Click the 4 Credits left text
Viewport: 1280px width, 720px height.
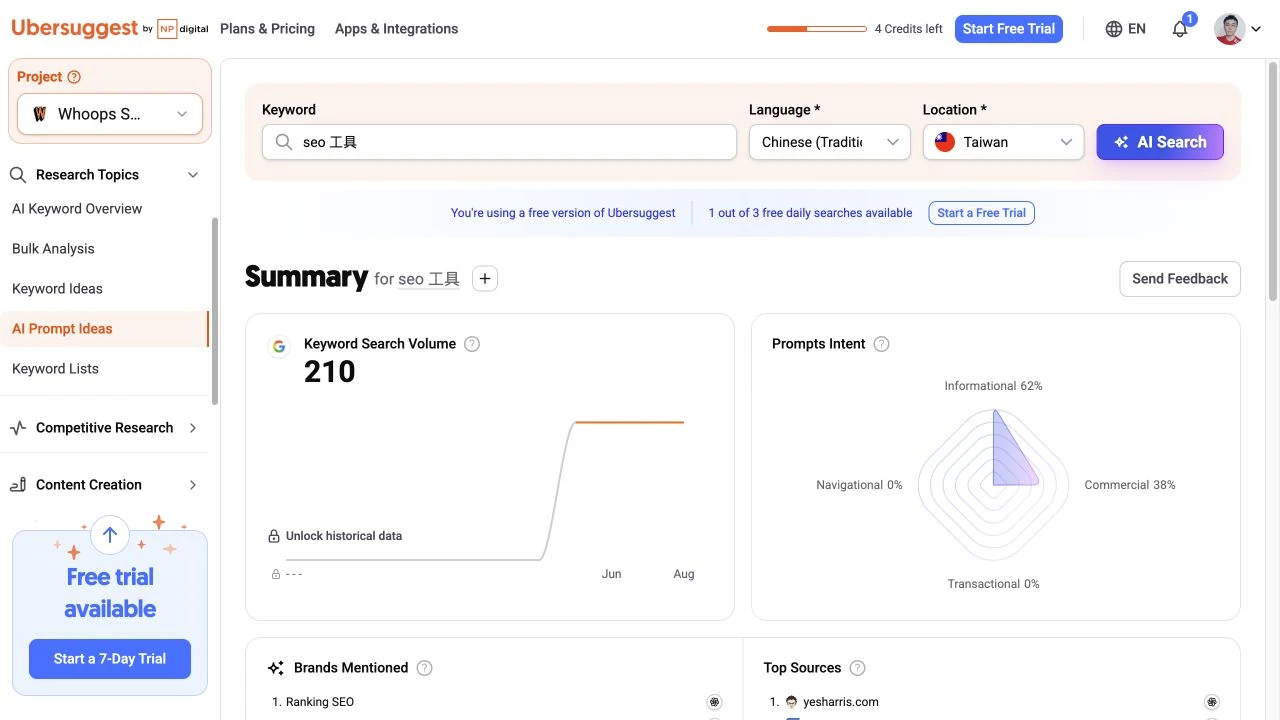coord(908,29)
